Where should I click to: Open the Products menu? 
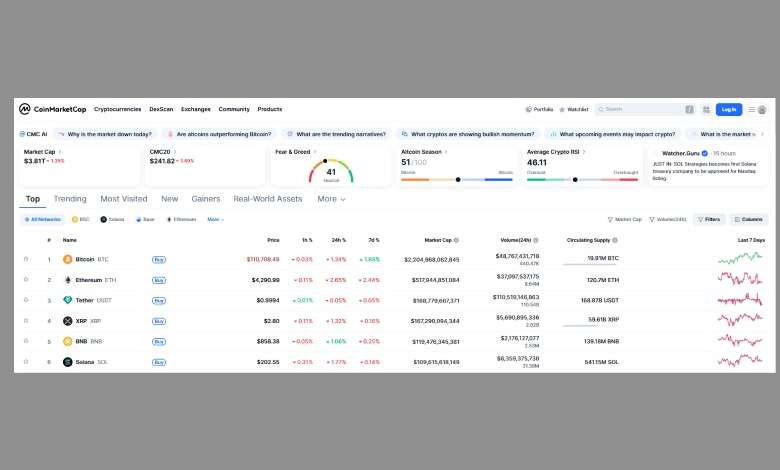point(270,109)
